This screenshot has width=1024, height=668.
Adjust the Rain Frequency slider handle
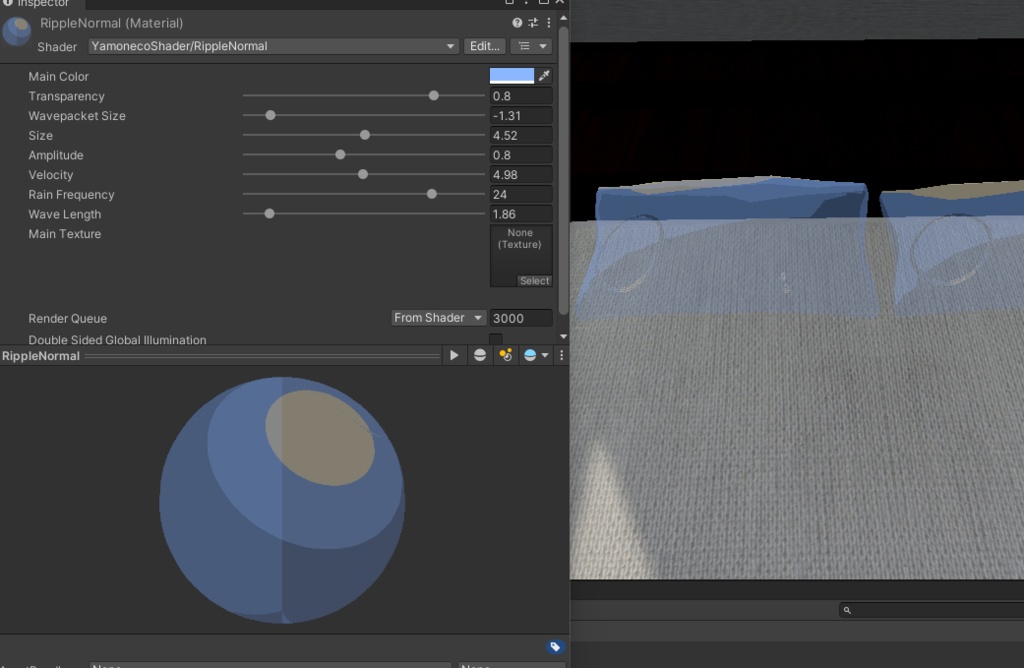pos(432,194)
